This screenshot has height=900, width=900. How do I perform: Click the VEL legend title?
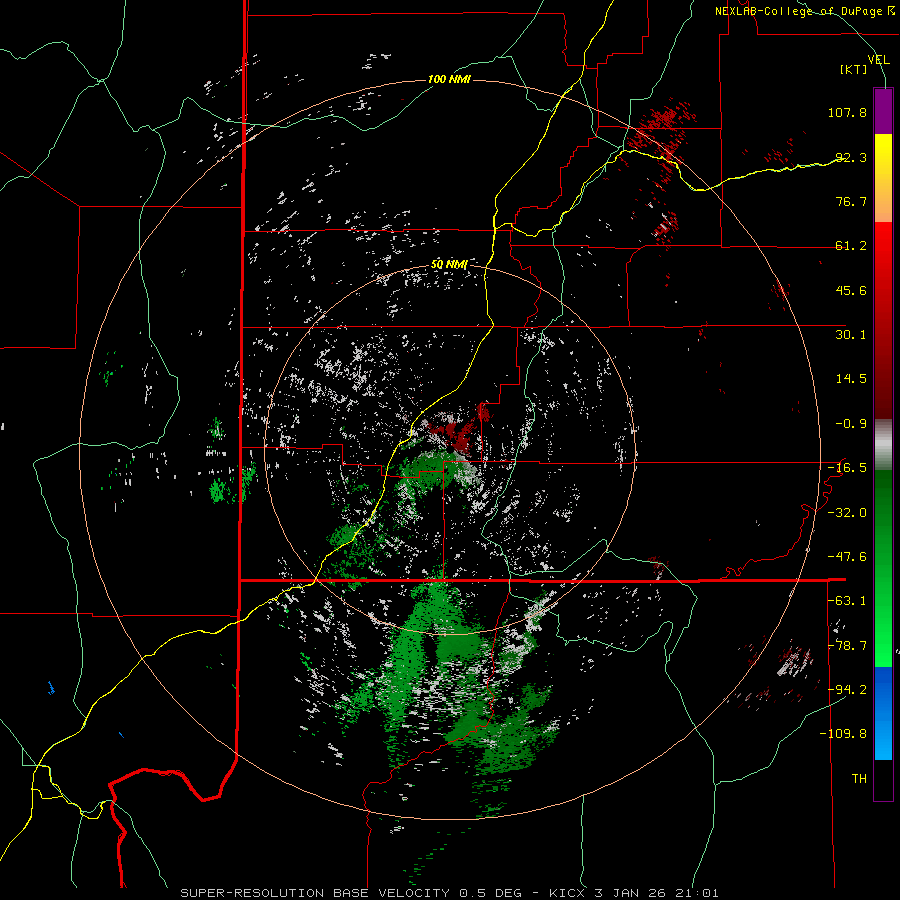pos(878,59)
